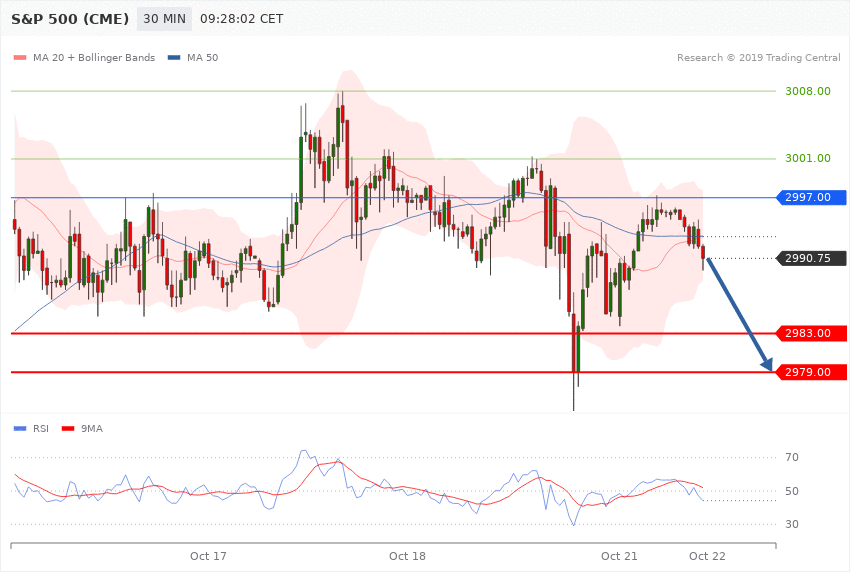Click the RSI 30 axis label
Screen dimensions: 850x576
(x=792, y=525)
